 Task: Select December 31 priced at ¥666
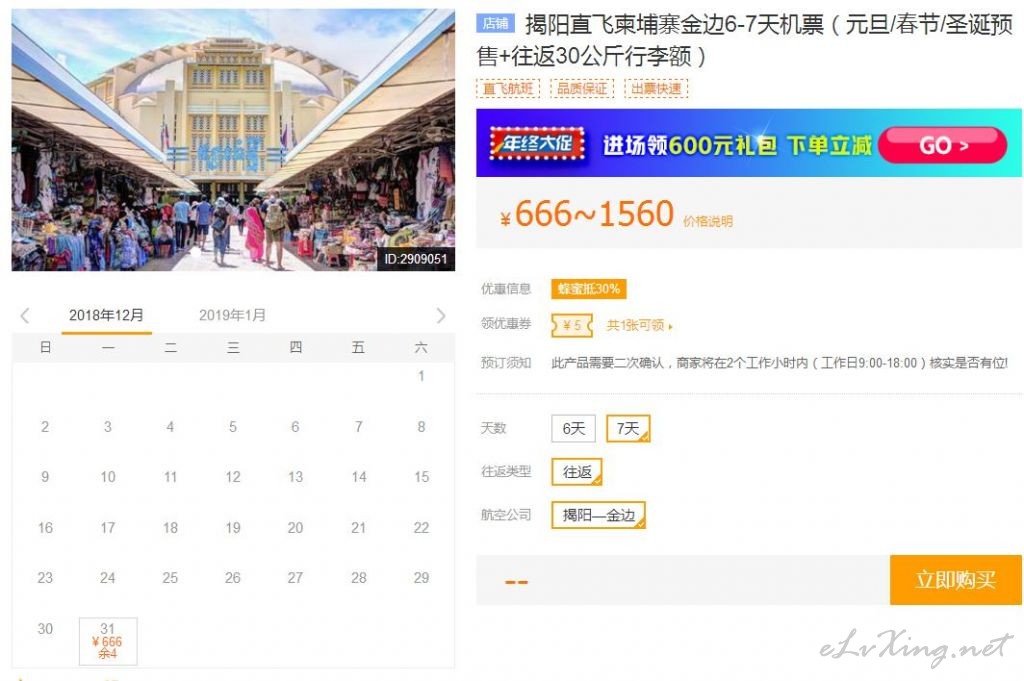(108, 641)
